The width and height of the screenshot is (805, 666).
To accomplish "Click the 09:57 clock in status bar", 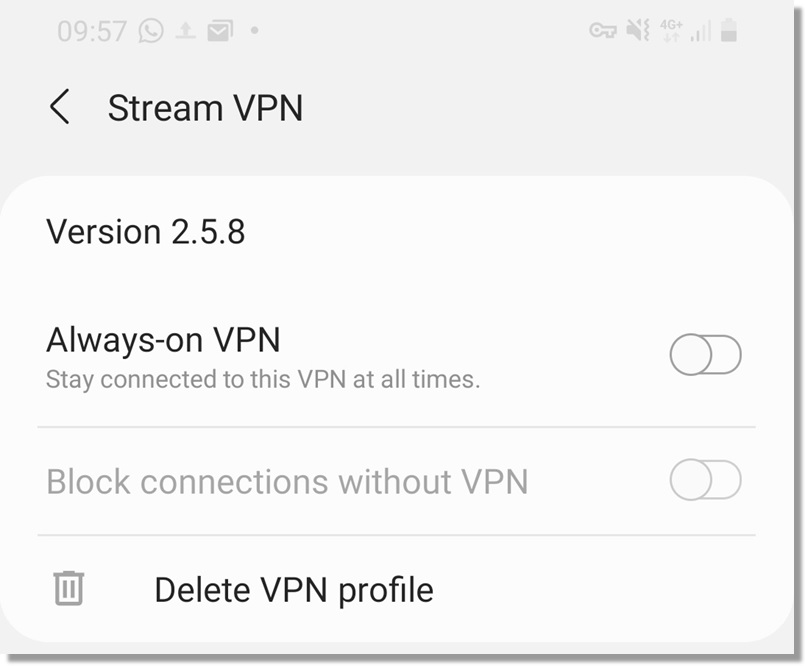I will coord(93,31).
